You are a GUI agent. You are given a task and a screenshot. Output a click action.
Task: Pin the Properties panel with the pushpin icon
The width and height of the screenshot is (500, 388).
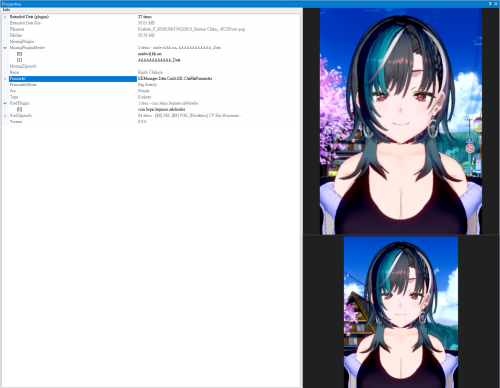490,4
